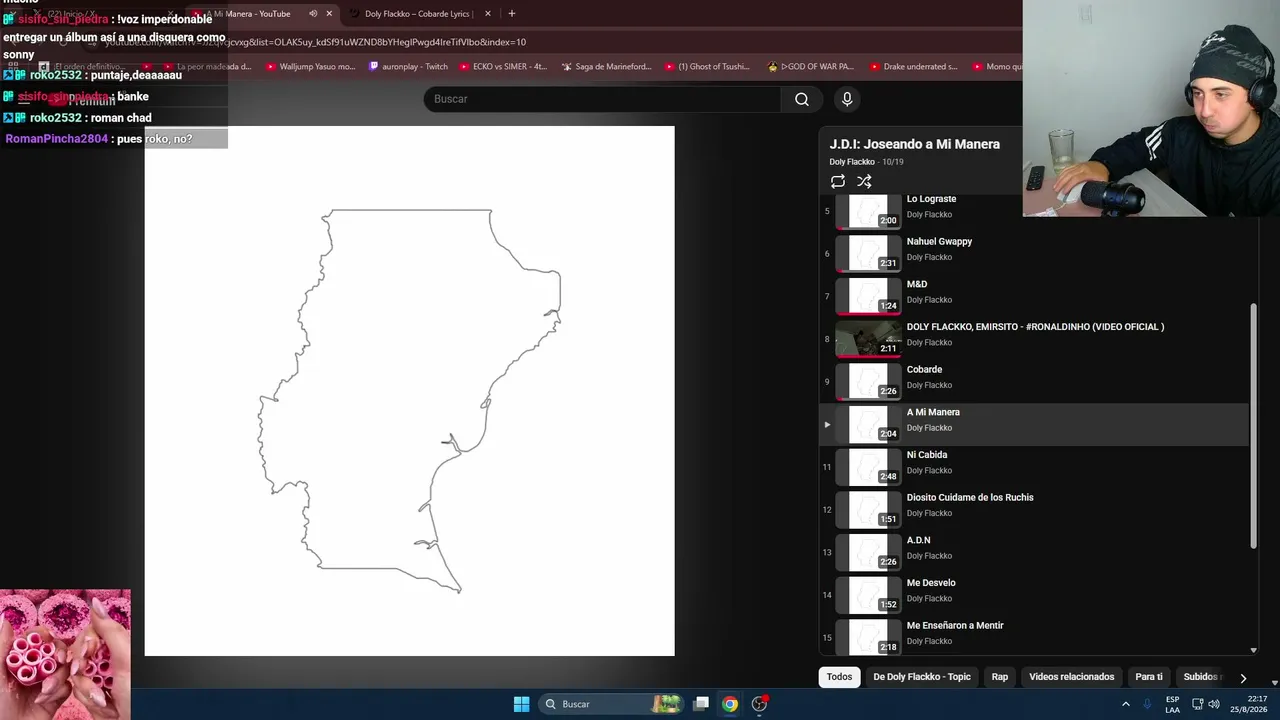Image resolution: width=1280 pixels, height=720 pixels.
Task: Click M&D song title in playlist
Action: click(x=917, y=284)
